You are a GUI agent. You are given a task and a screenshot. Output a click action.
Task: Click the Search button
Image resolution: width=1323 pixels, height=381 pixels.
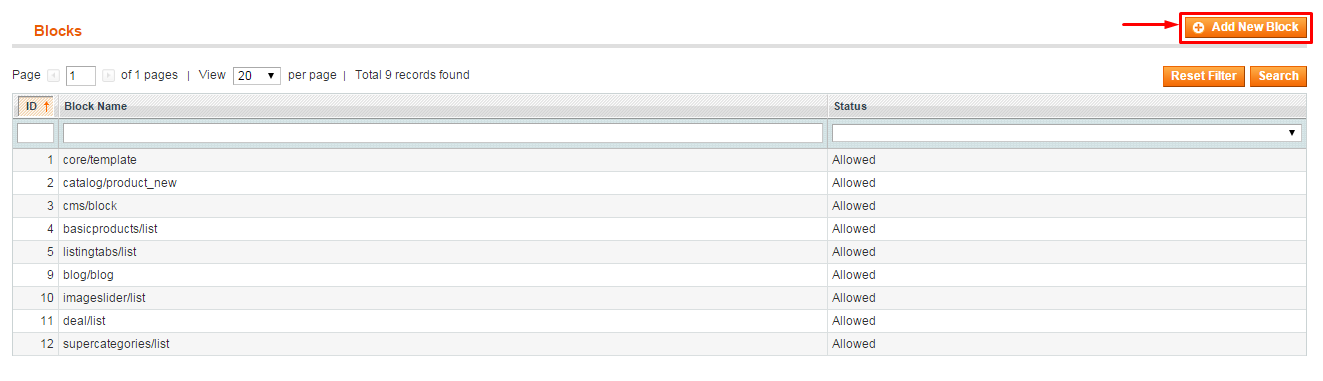(1278, 76)
